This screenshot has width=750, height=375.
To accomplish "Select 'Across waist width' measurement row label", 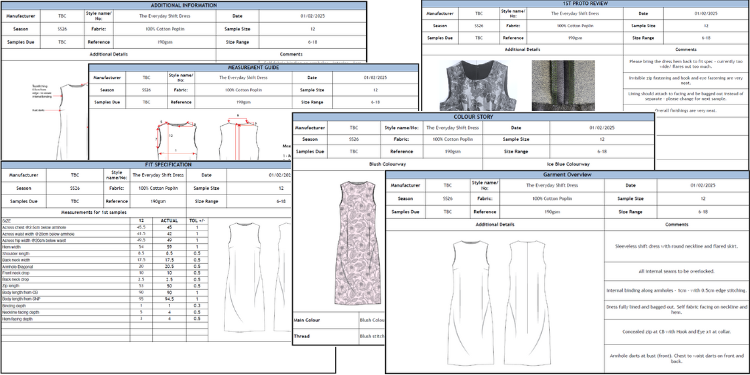I will pyautogui.click(x=37, y=234).
